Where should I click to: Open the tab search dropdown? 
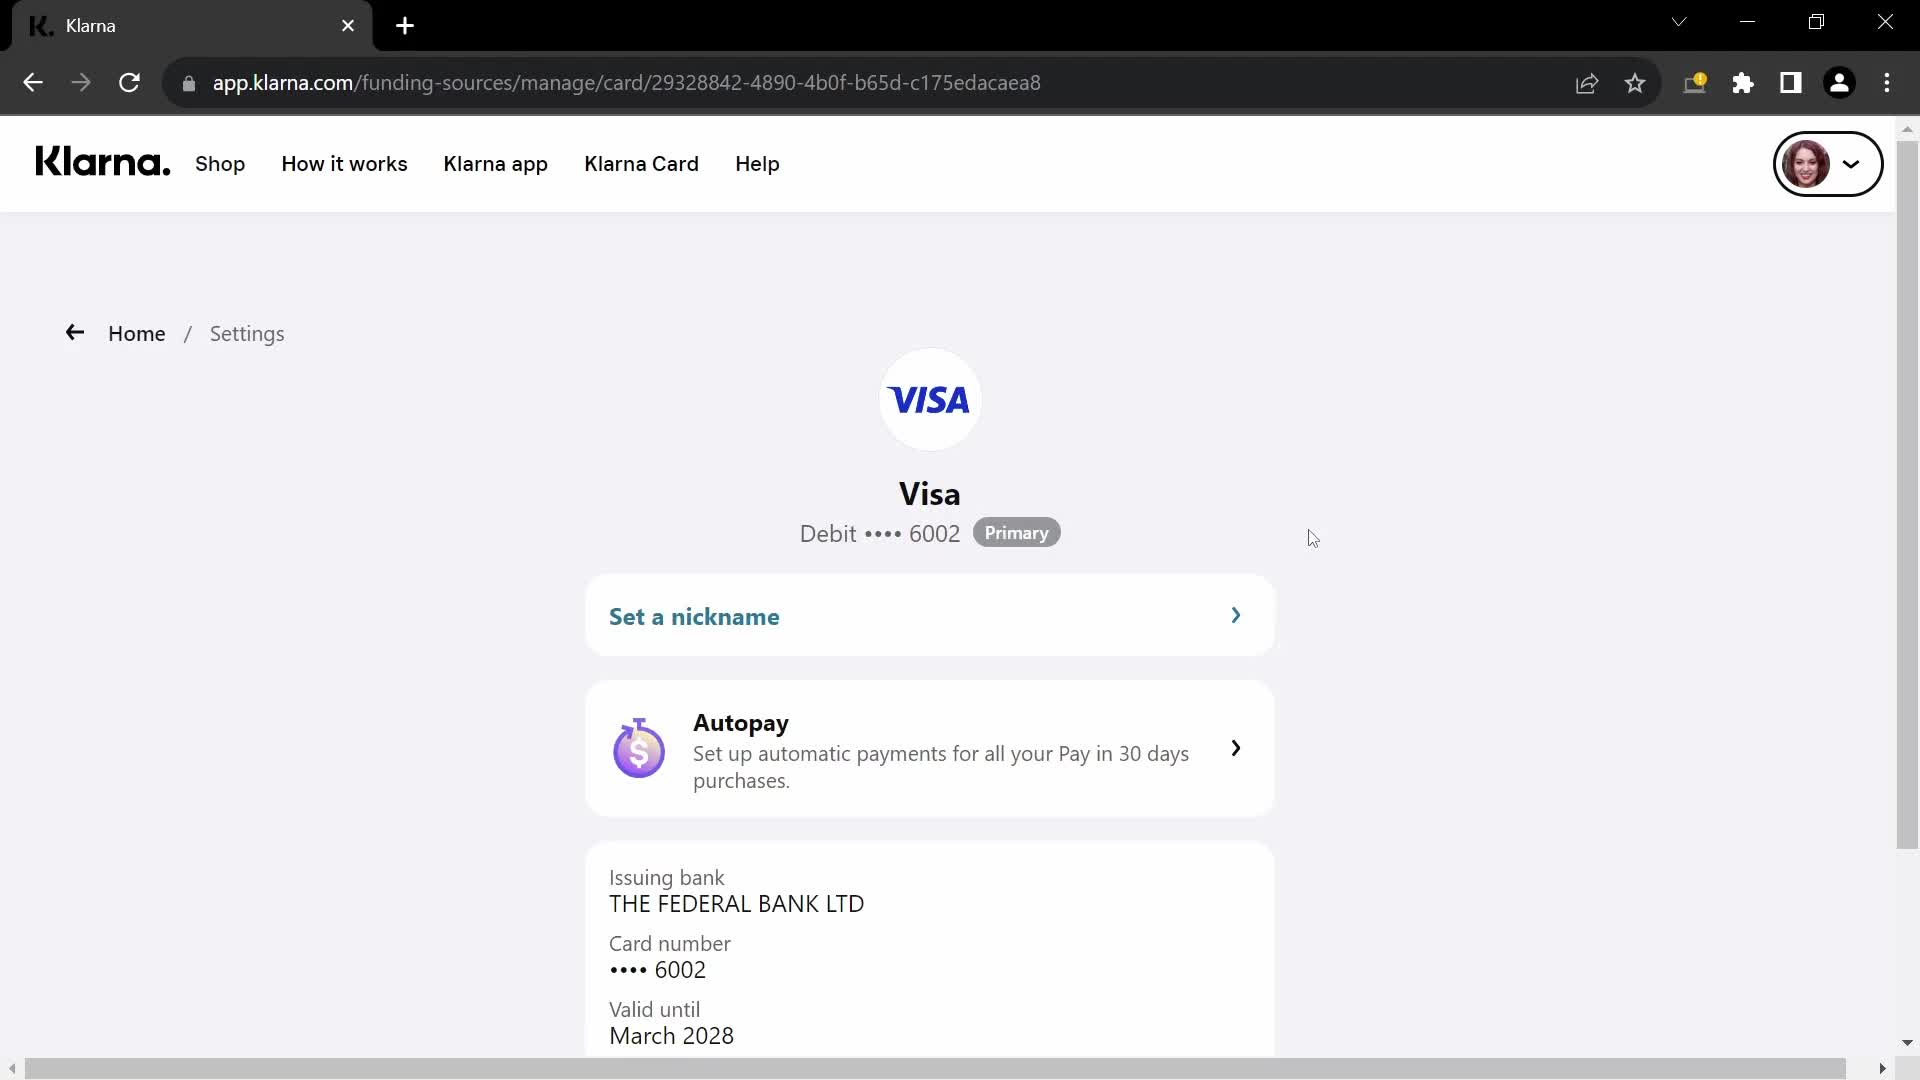[1679, 22]
